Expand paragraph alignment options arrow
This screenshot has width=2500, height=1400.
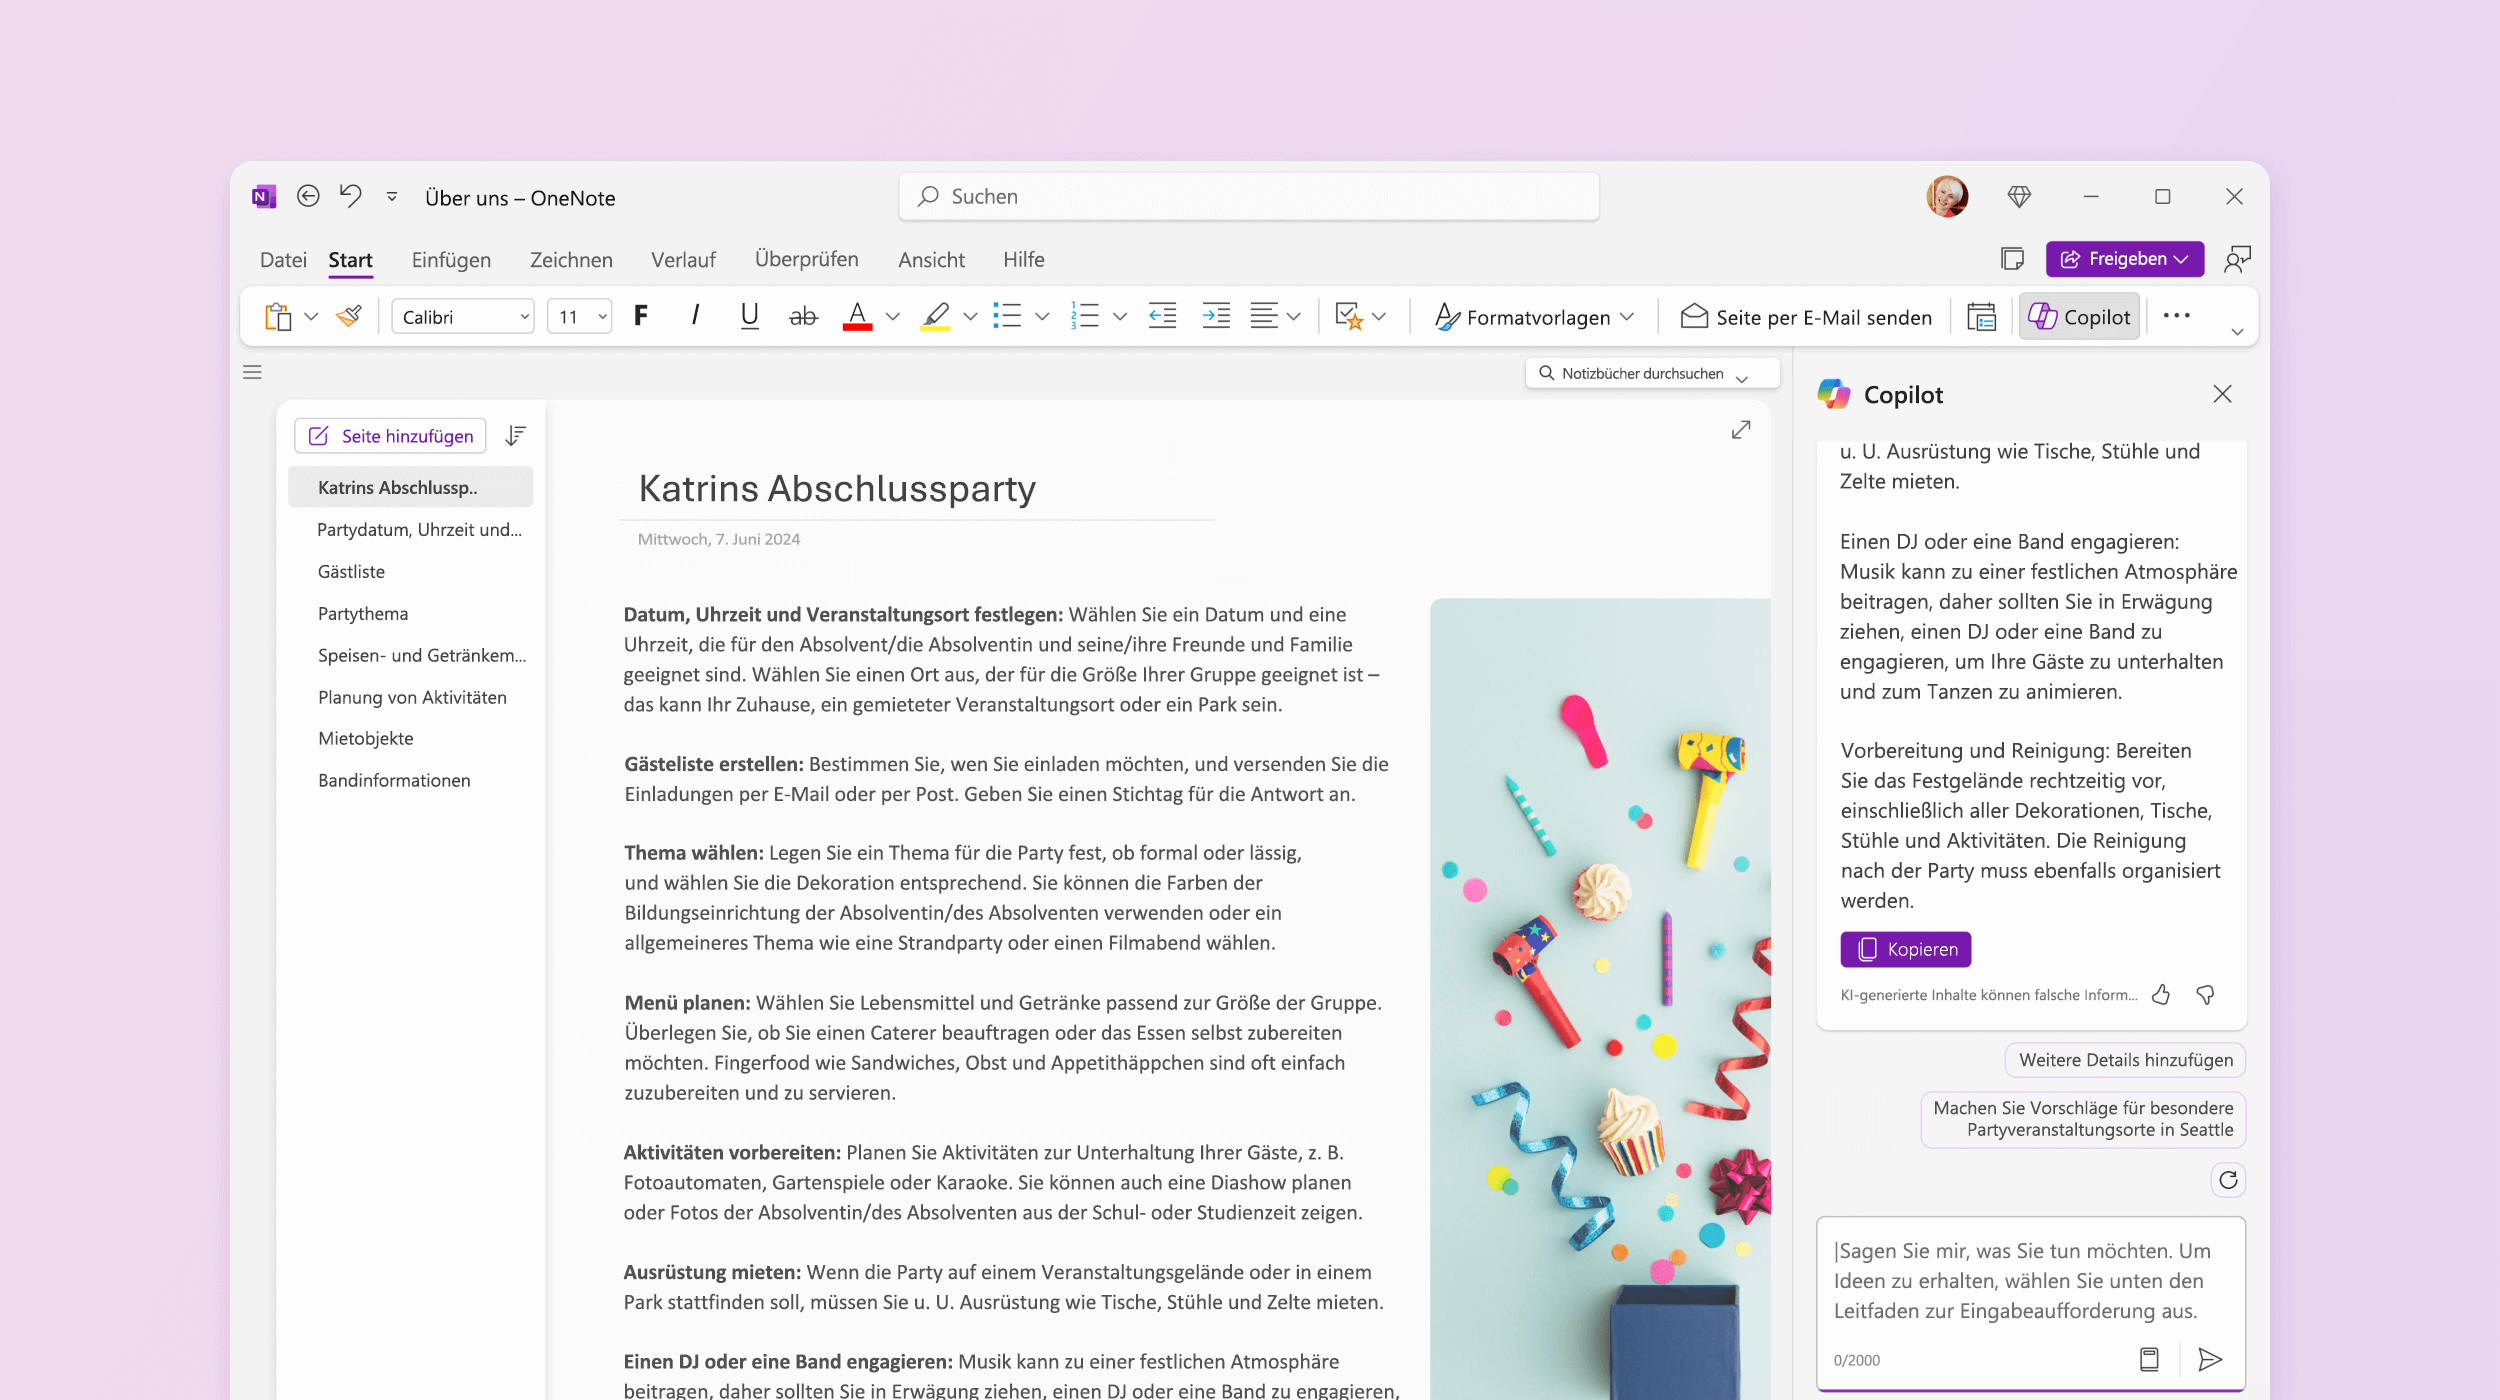click(x=1294, y=317)
